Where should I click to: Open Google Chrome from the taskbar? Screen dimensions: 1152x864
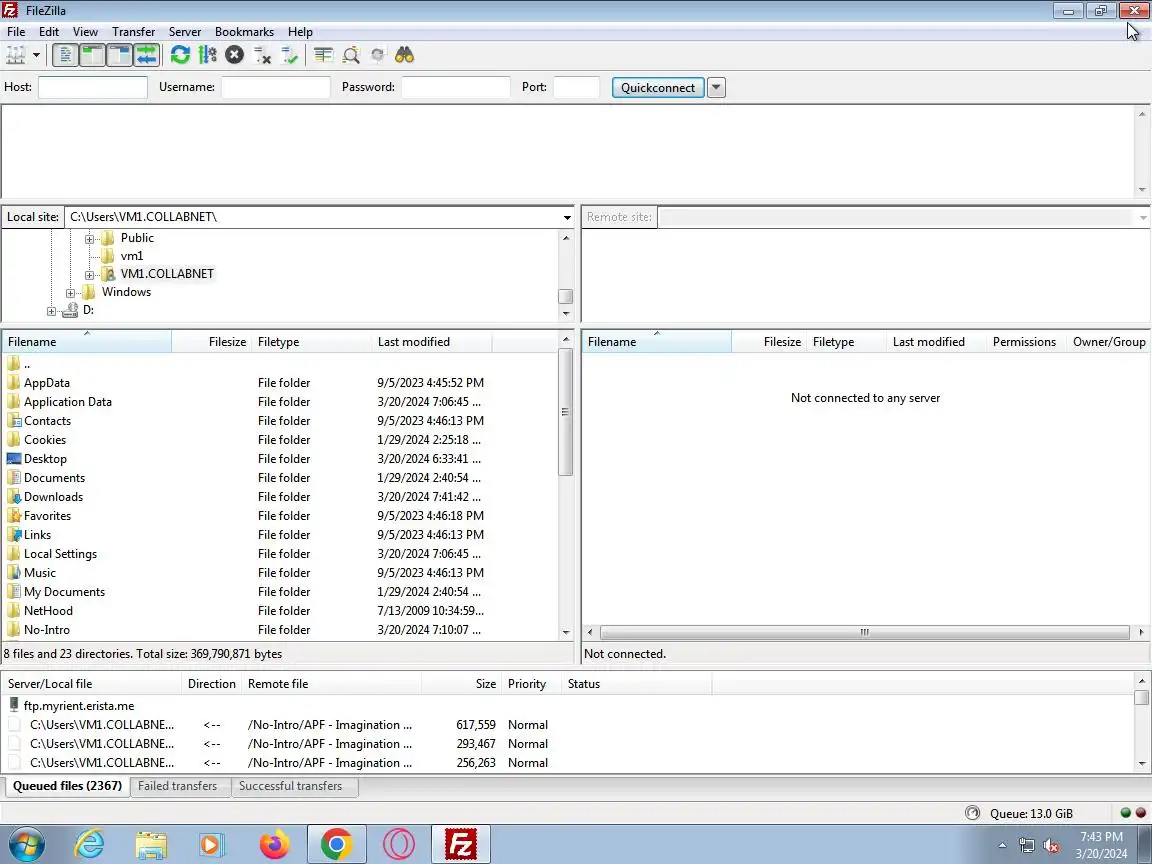[x=336, y=845]
